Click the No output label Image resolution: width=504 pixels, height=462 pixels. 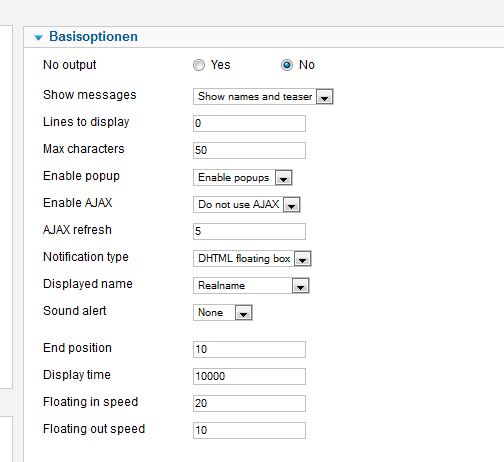(70, 65)
